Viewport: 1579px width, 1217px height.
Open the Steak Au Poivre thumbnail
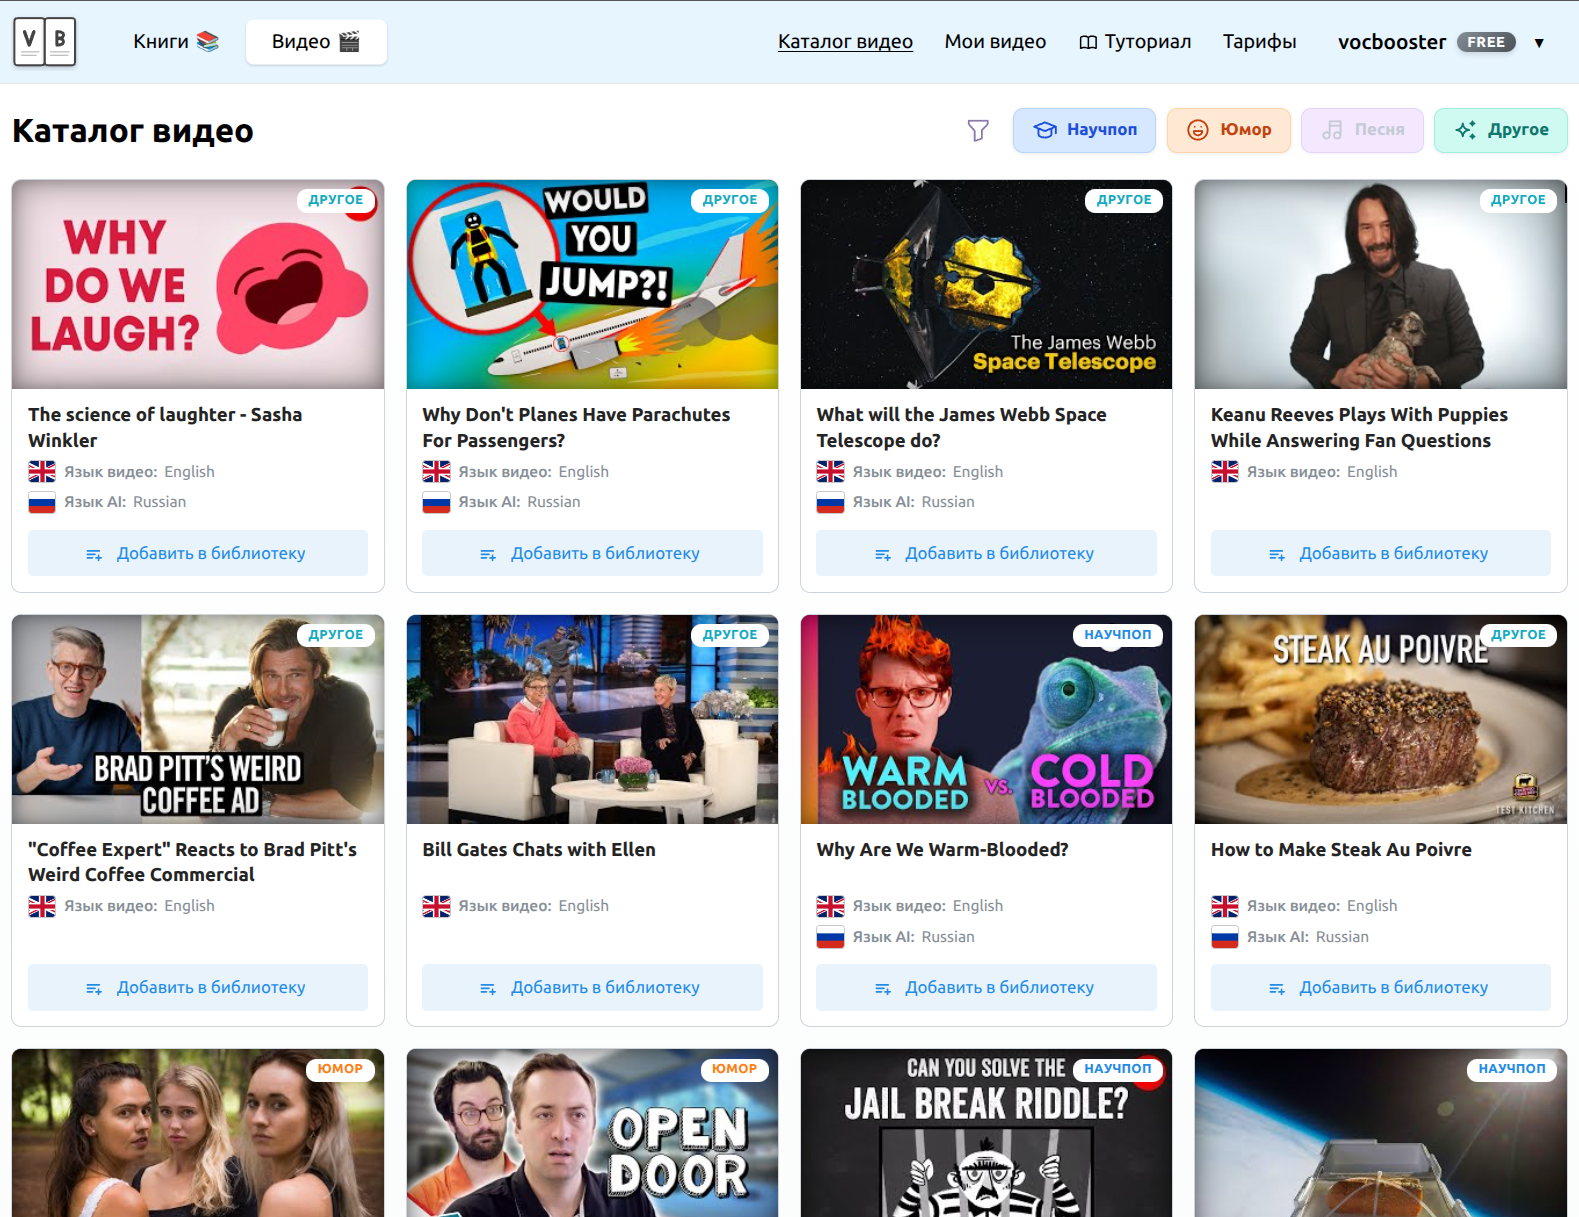tap(1380, 719)
